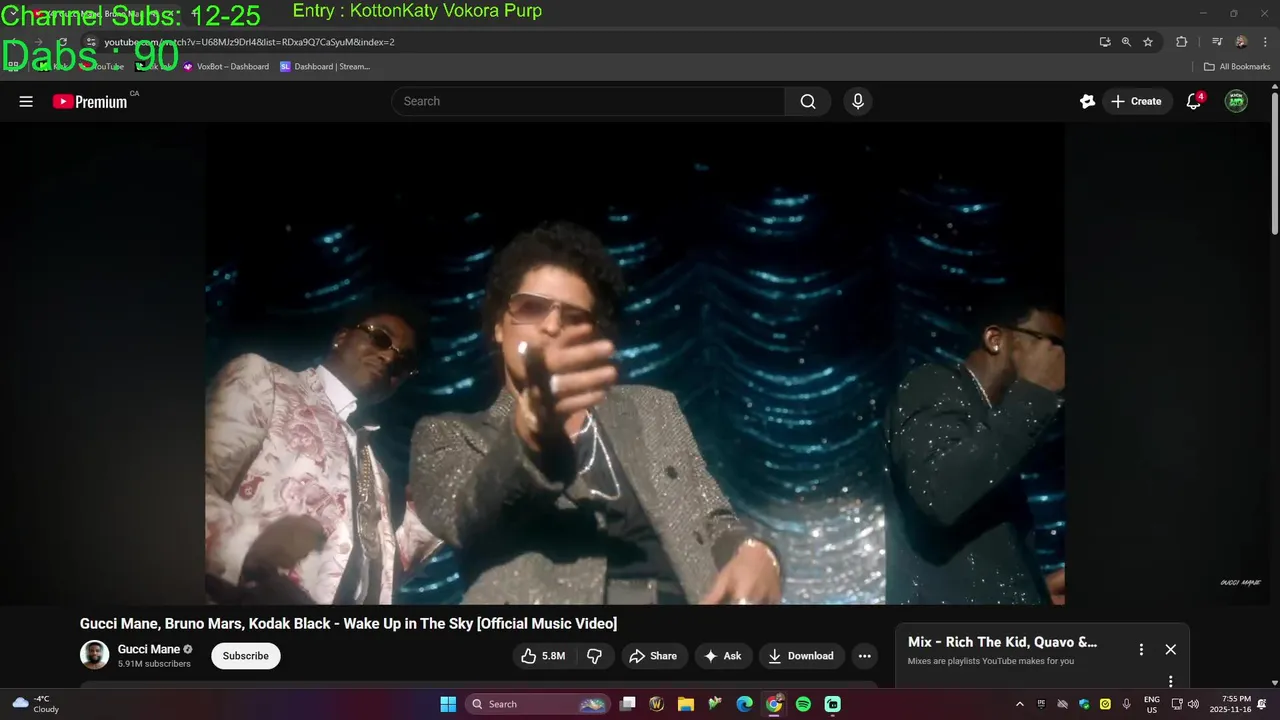The width and height of the screenshot is (1280, 720).
Task: Start voice search with microphone icon
Action: coord(858,101)
